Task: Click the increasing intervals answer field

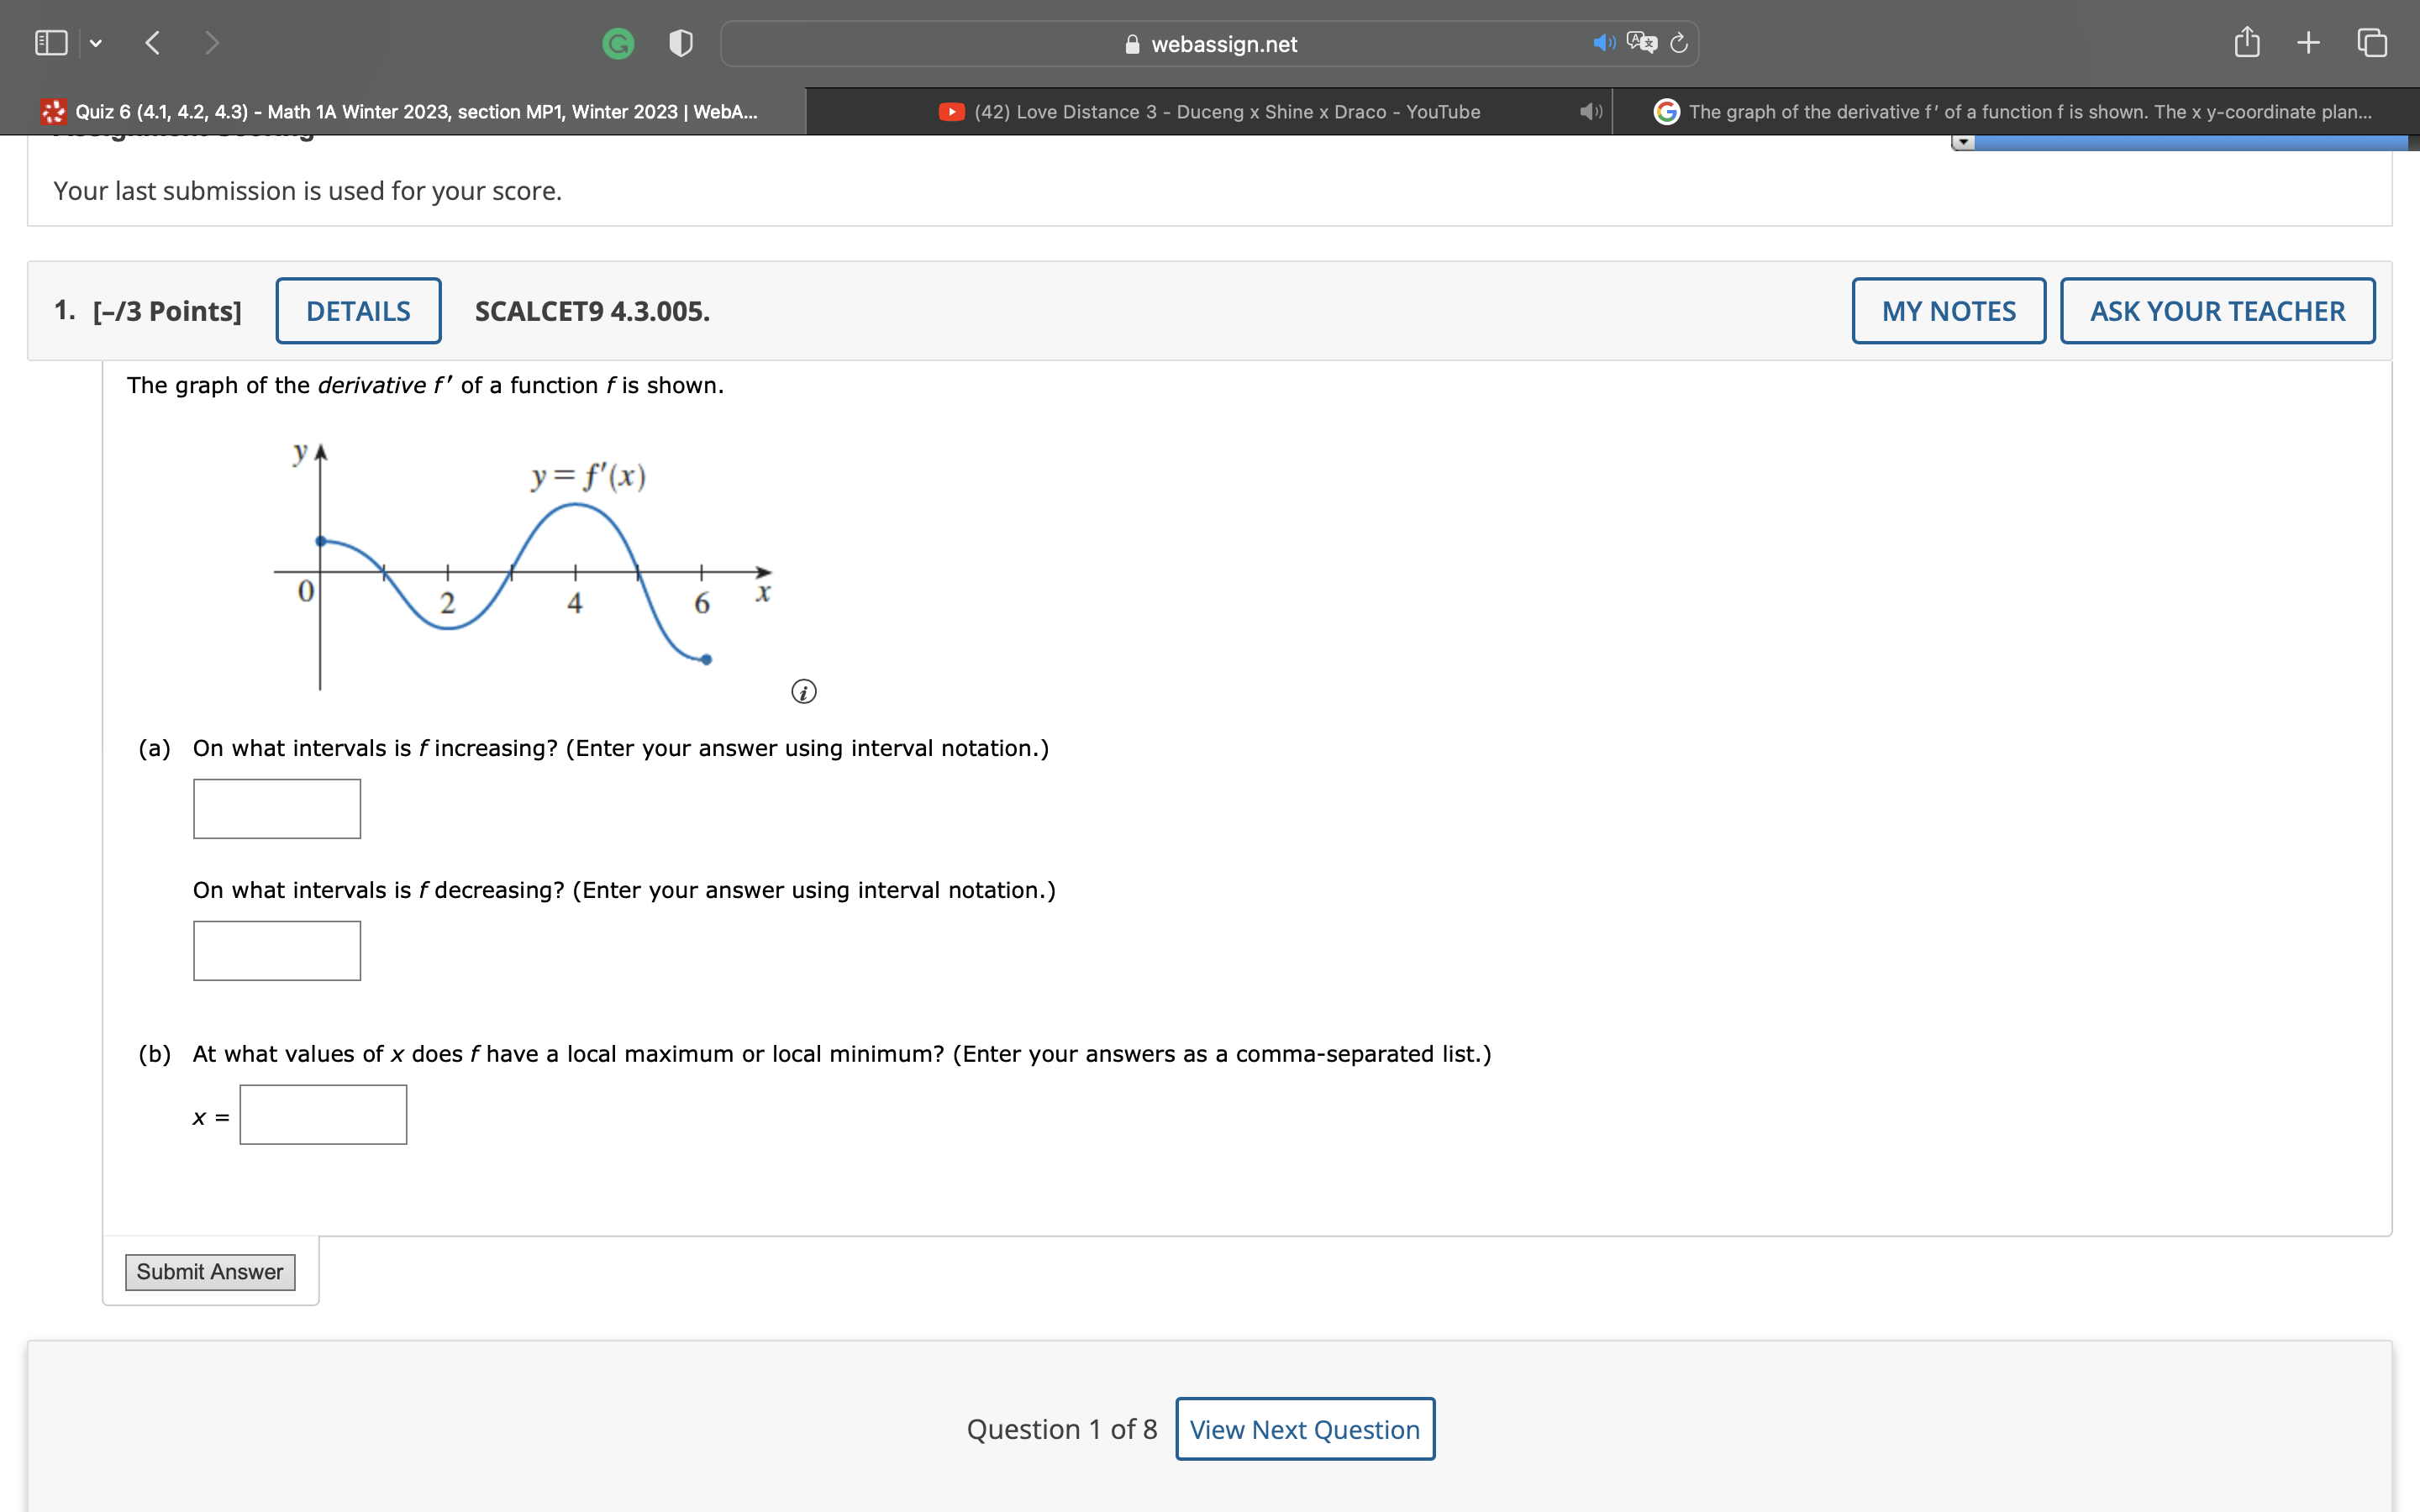Action: (x=276, y=808)
